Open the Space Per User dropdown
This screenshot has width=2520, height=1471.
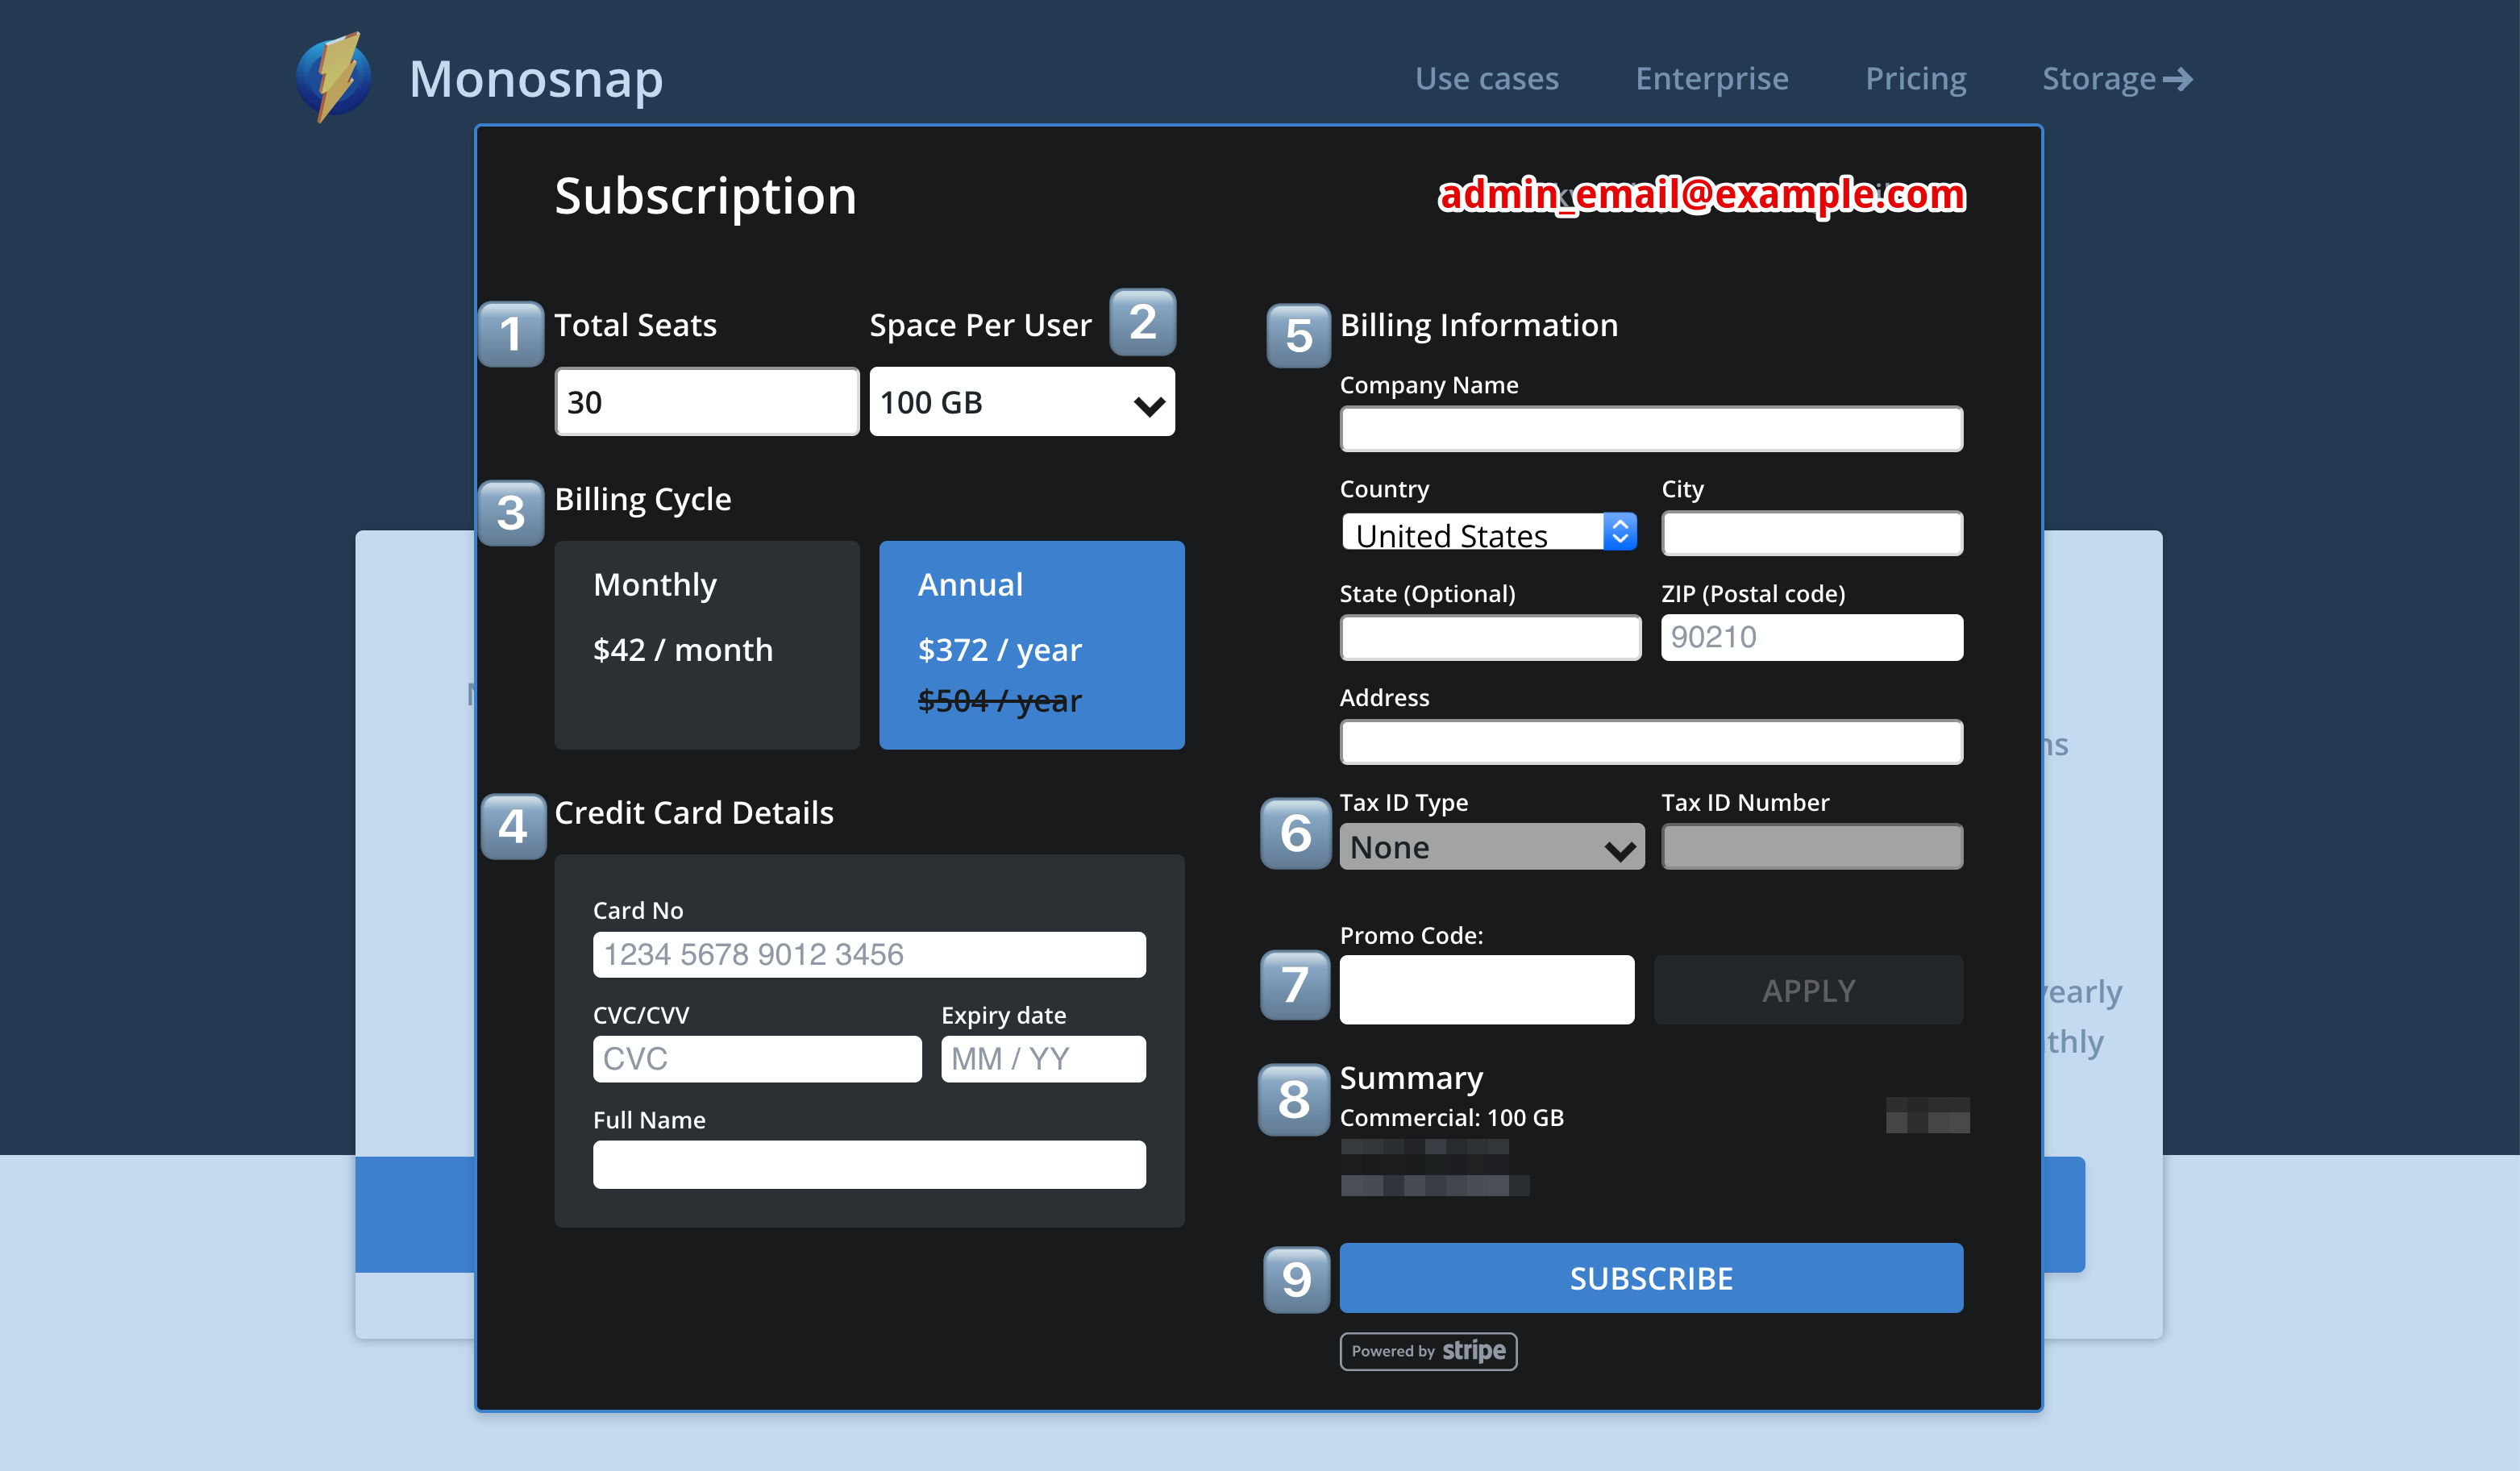point(1021,402)
